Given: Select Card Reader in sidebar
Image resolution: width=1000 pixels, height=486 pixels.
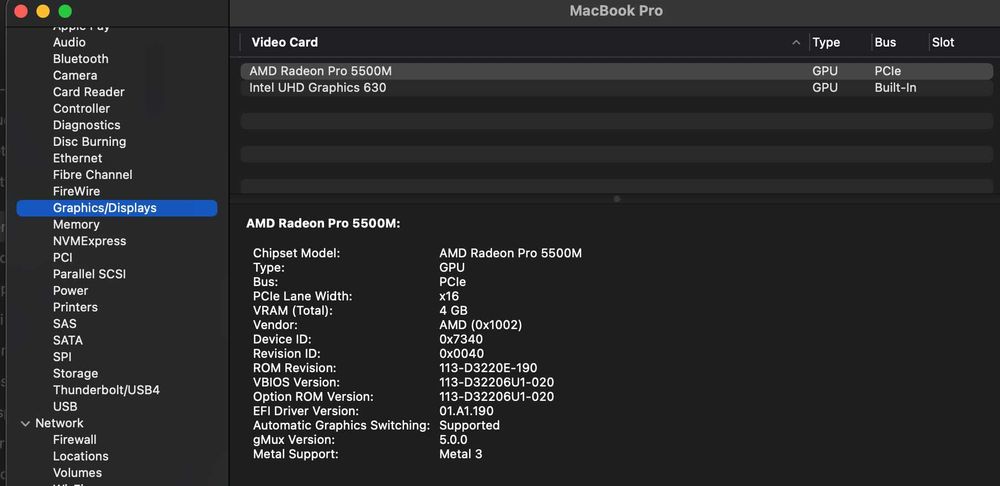Looking at the screenshot, I should pyautogui.click(x=89, y=92).
